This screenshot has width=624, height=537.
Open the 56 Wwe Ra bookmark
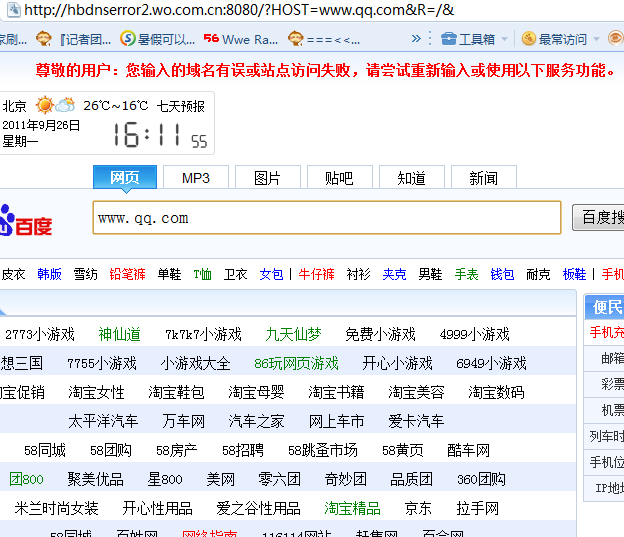(240, 39)
